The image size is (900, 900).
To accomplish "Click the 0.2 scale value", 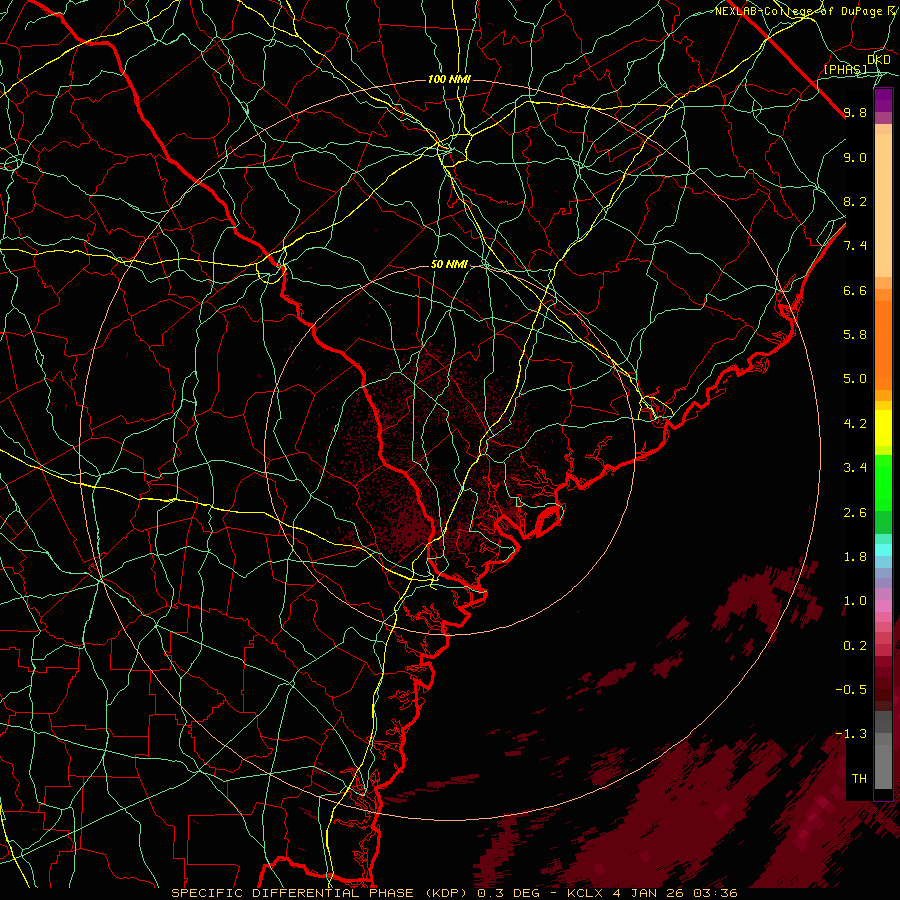I will click(855, 646).
